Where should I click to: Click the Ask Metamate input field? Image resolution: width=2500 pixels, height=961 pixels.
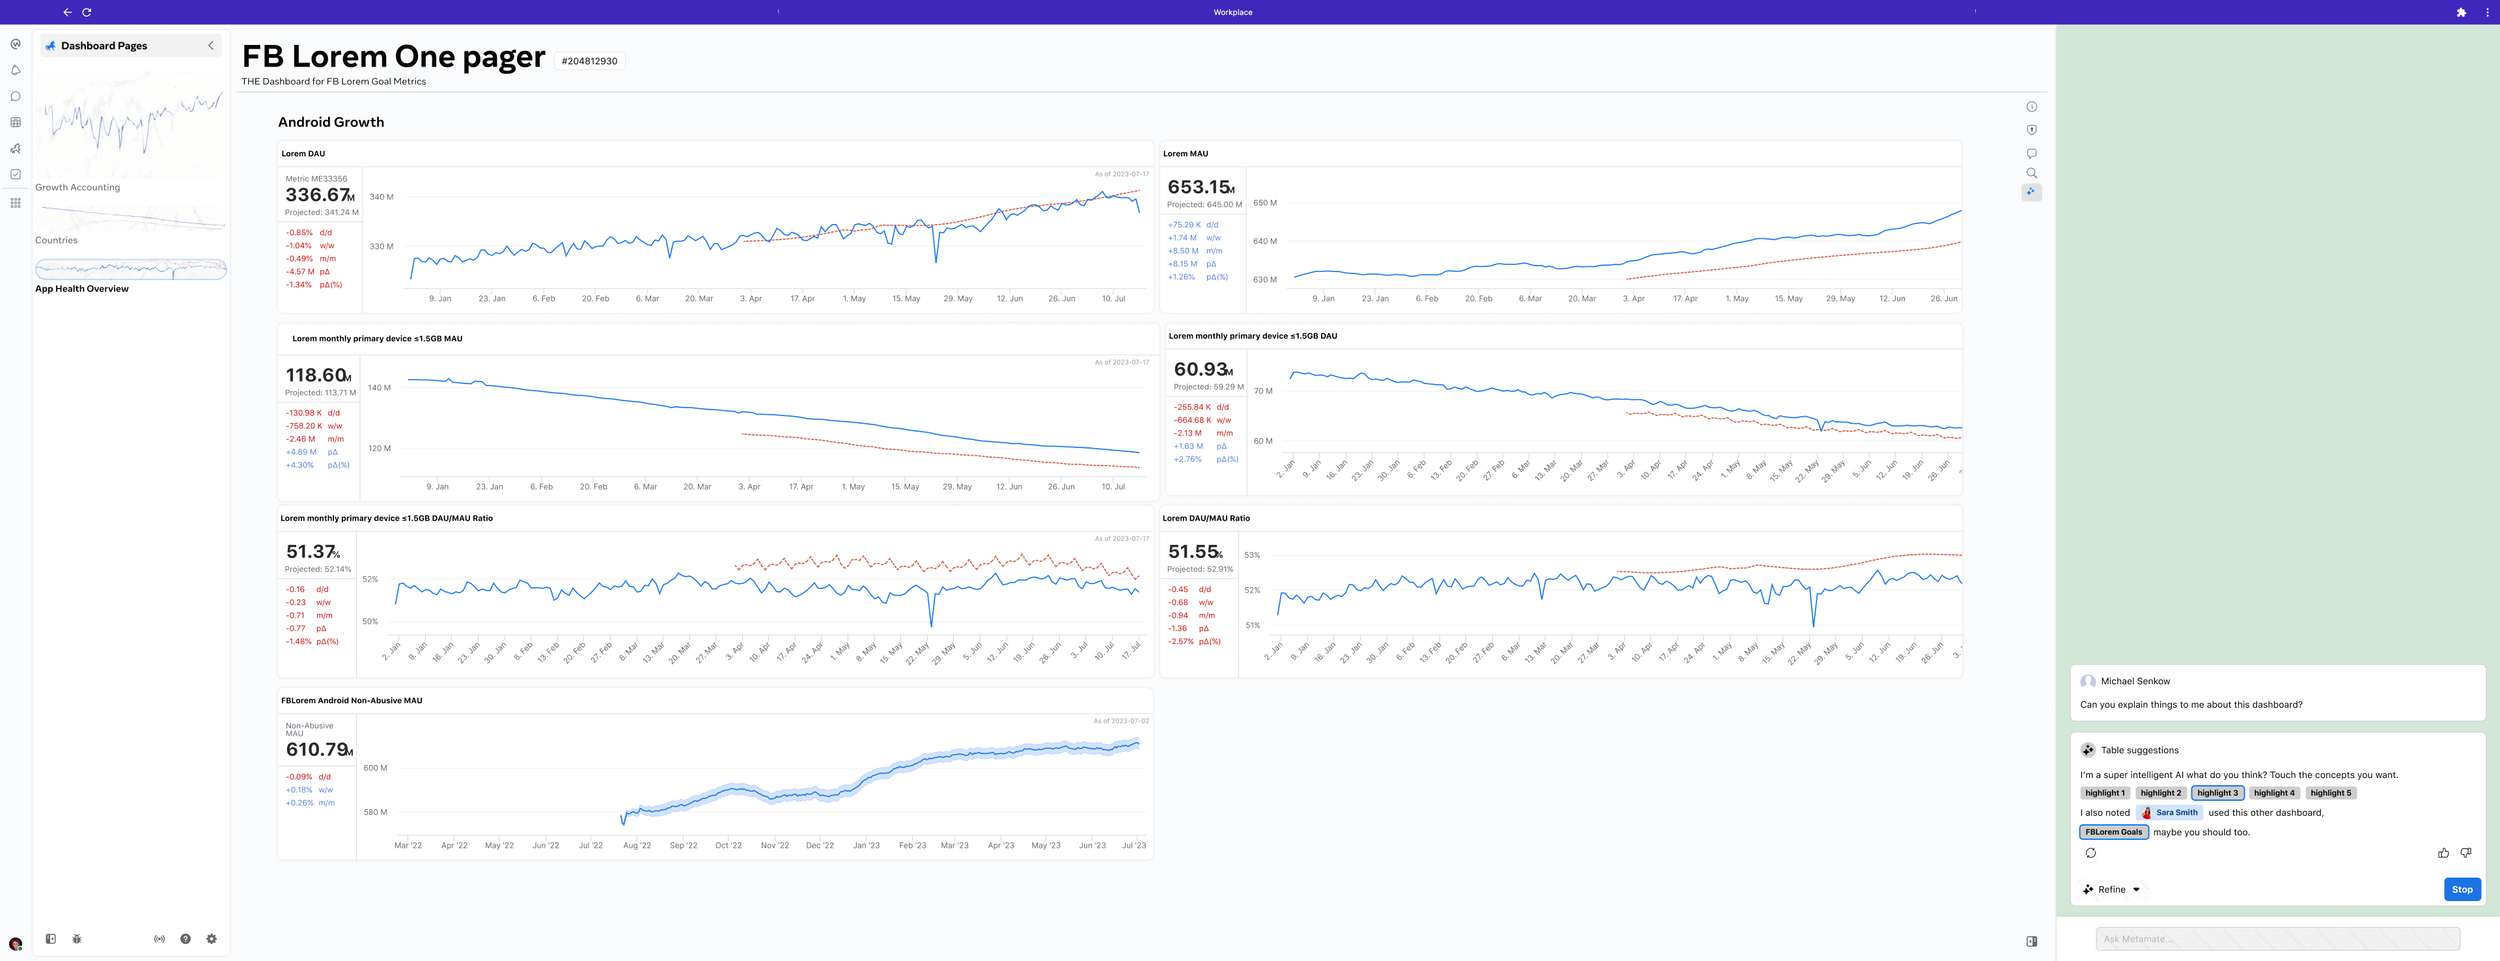2276,939
